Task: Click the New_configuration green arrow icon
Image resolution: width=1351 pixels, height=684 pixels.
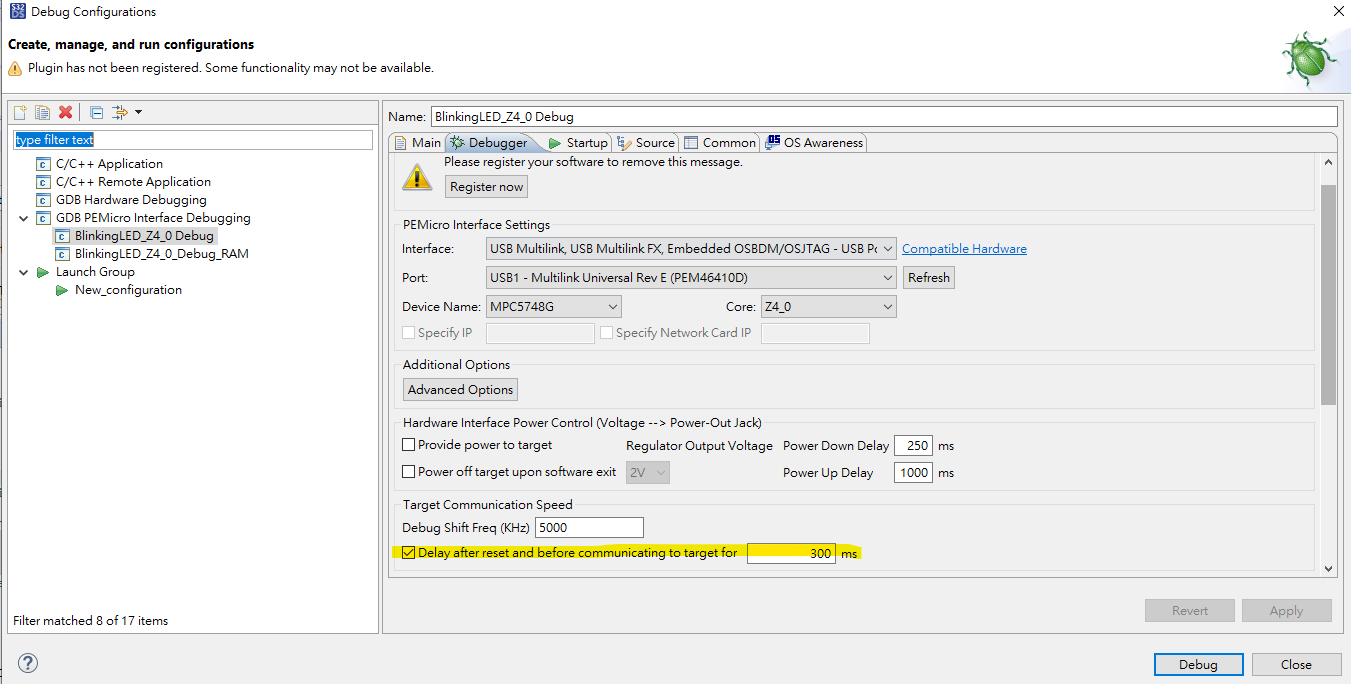Action: click(x=62, y=290)
